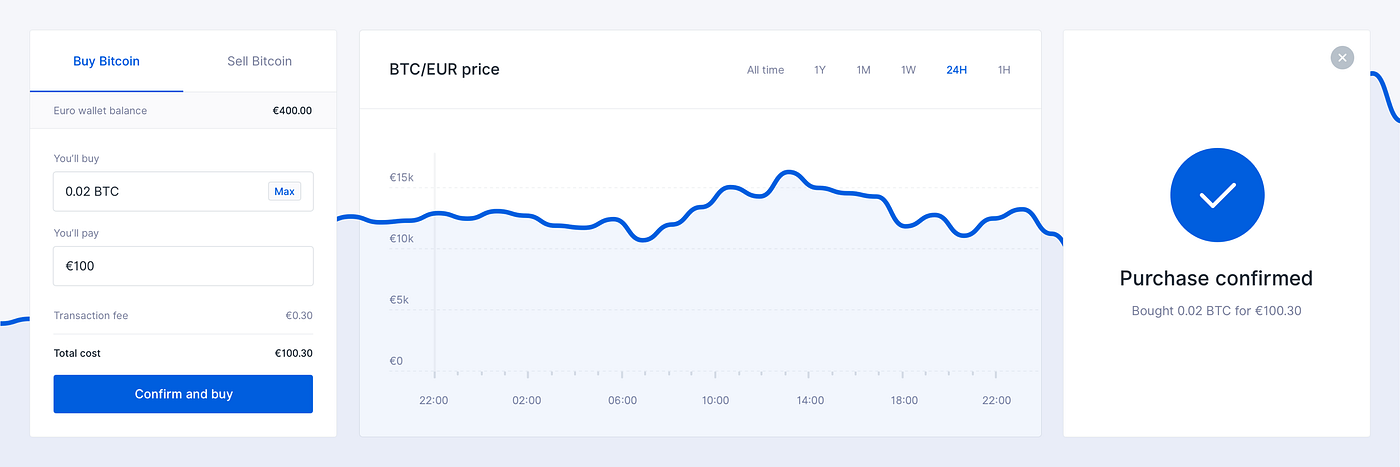Screen dimensions: 1400x467
Task: Click the Confirm and buy button
Action: pyautogui.click(x=183, y=394)
